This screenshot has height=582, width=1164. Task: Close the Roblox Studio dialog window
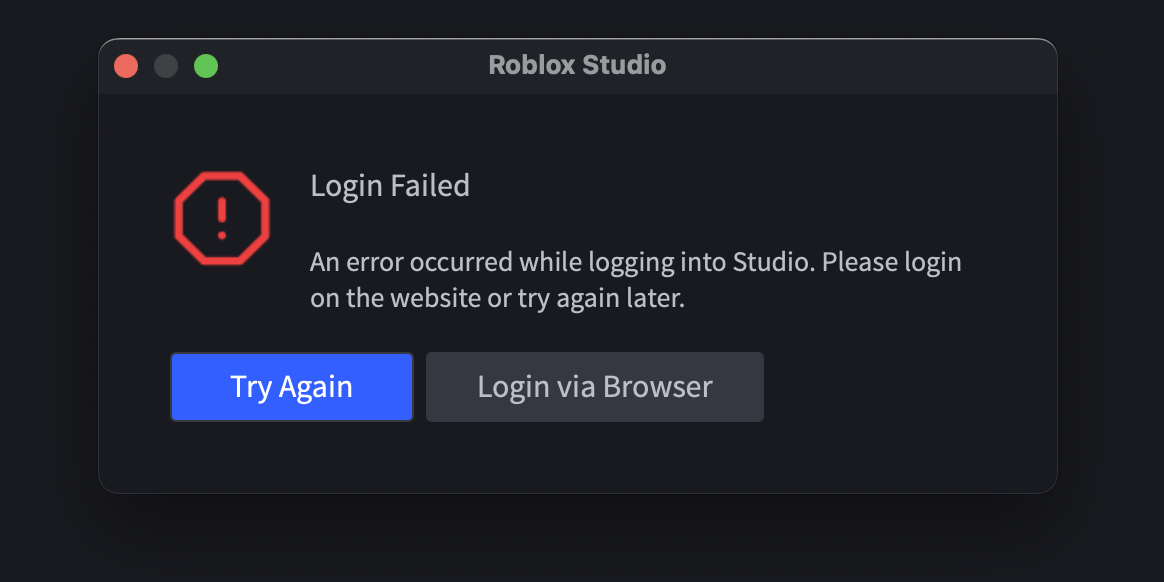point(126,66)
